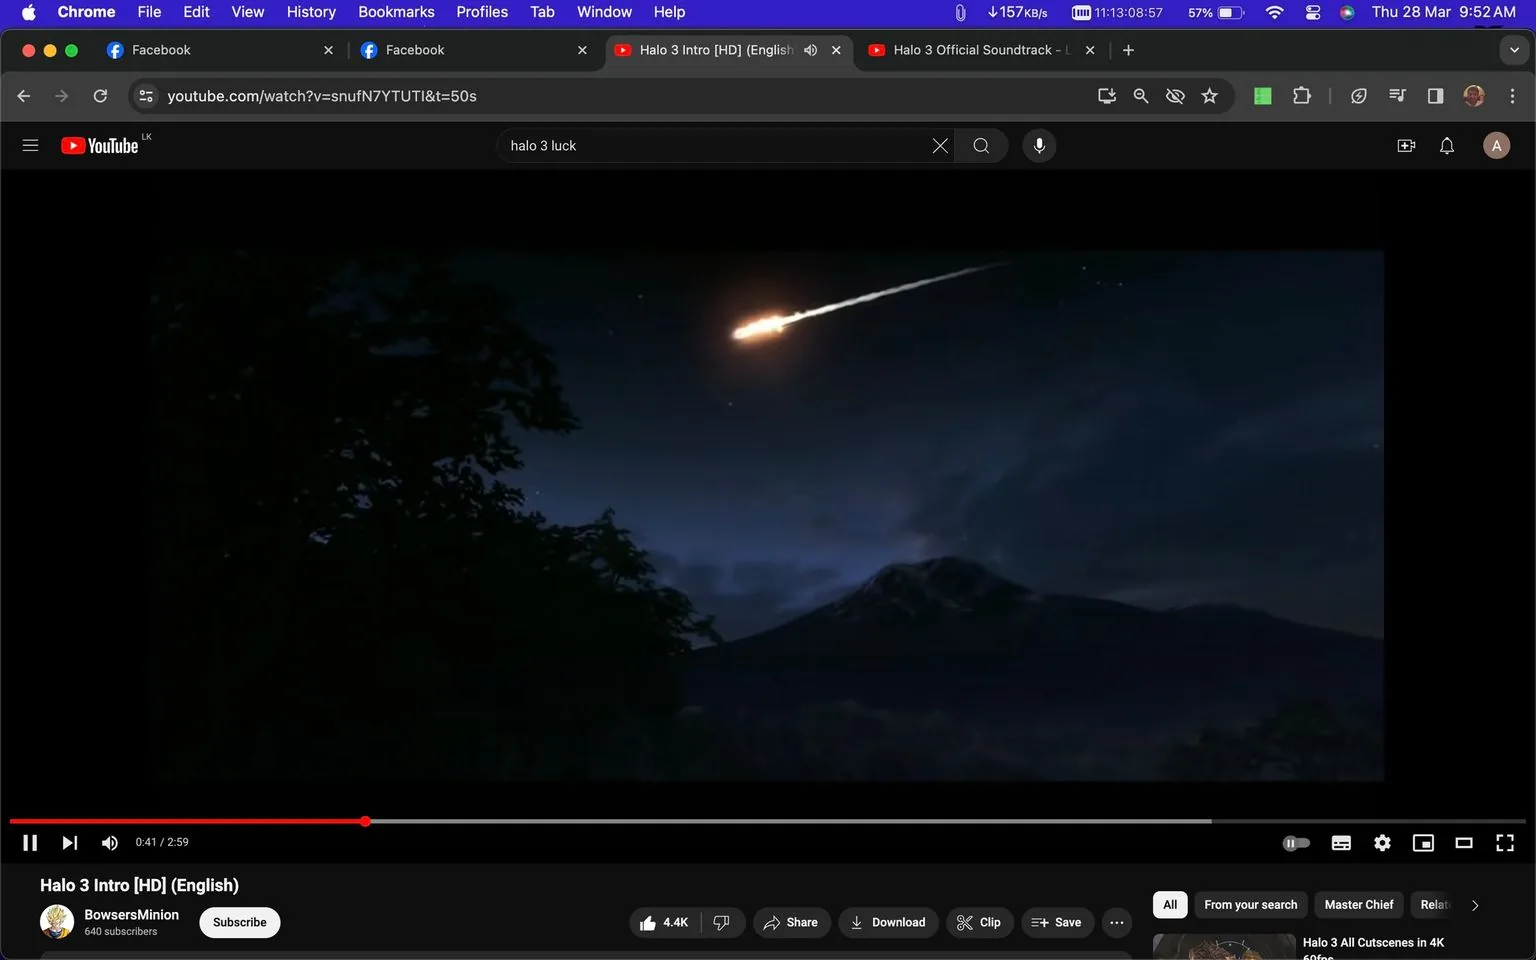Open the YouTube Create video icon
Viewport: 1536px width, 960px height.
1406,145
